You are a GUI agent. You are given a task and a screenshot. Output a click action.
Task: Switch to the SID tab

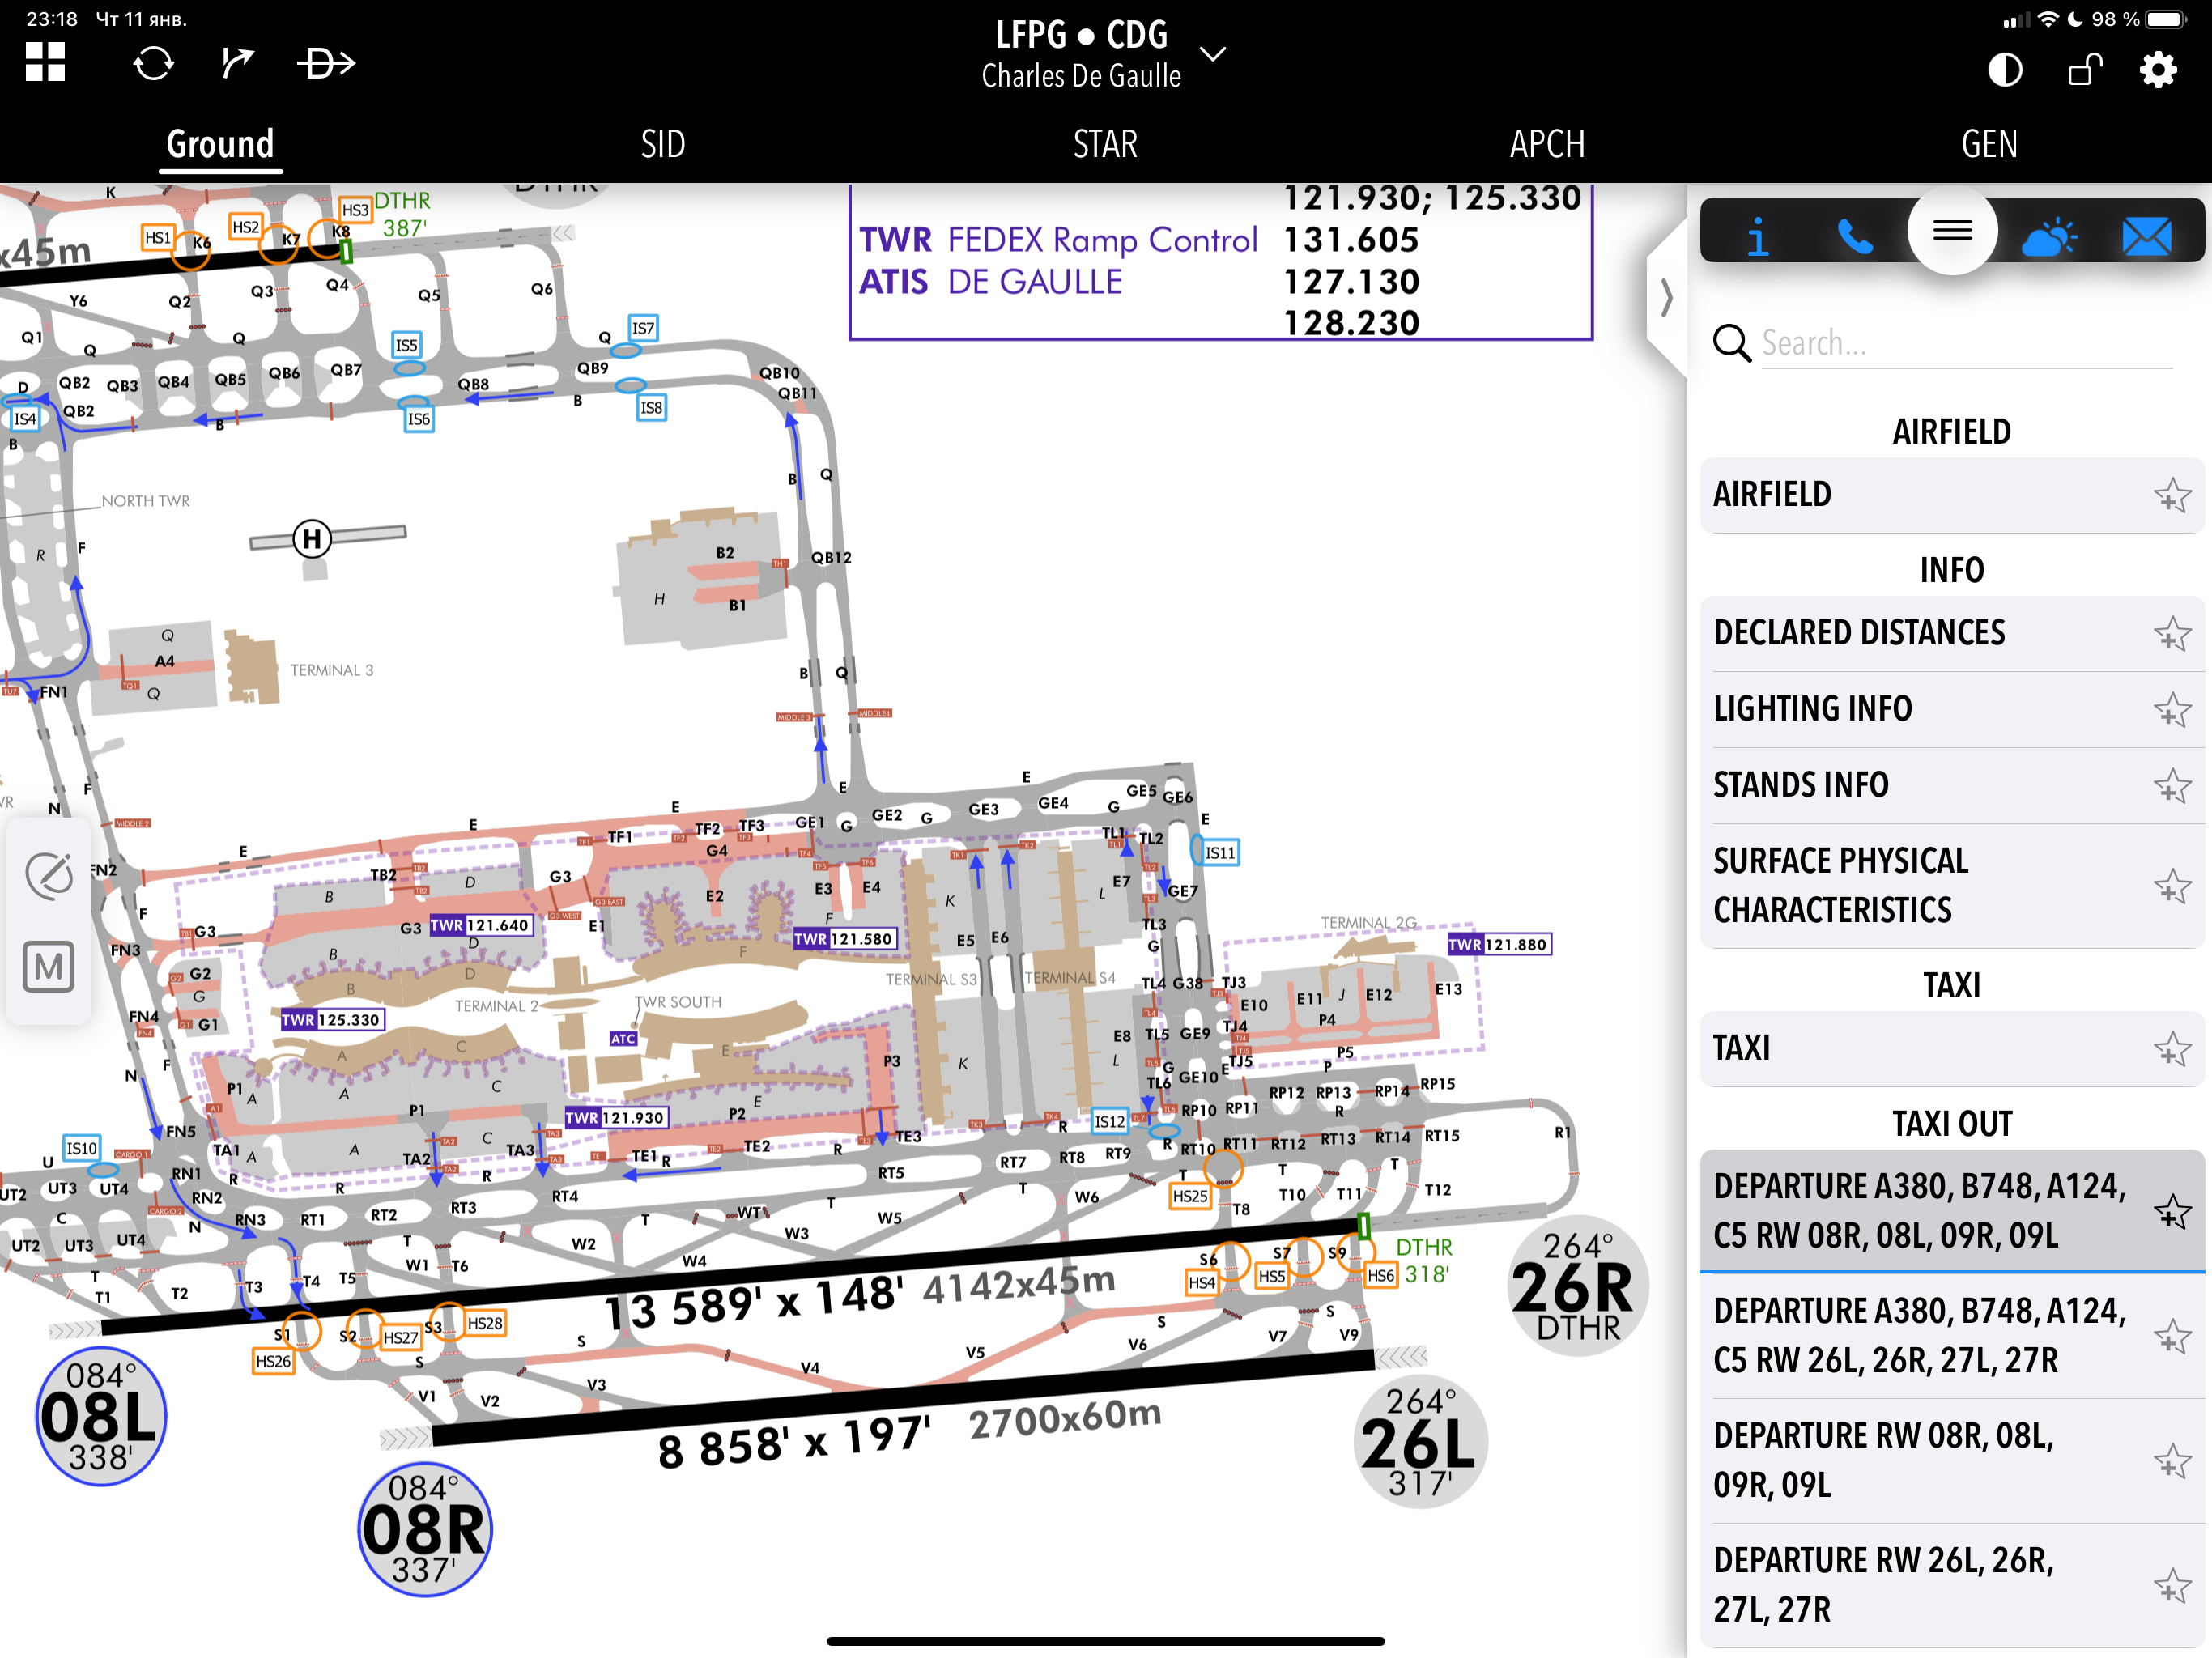pyautogui.click(x=662, y=144)
